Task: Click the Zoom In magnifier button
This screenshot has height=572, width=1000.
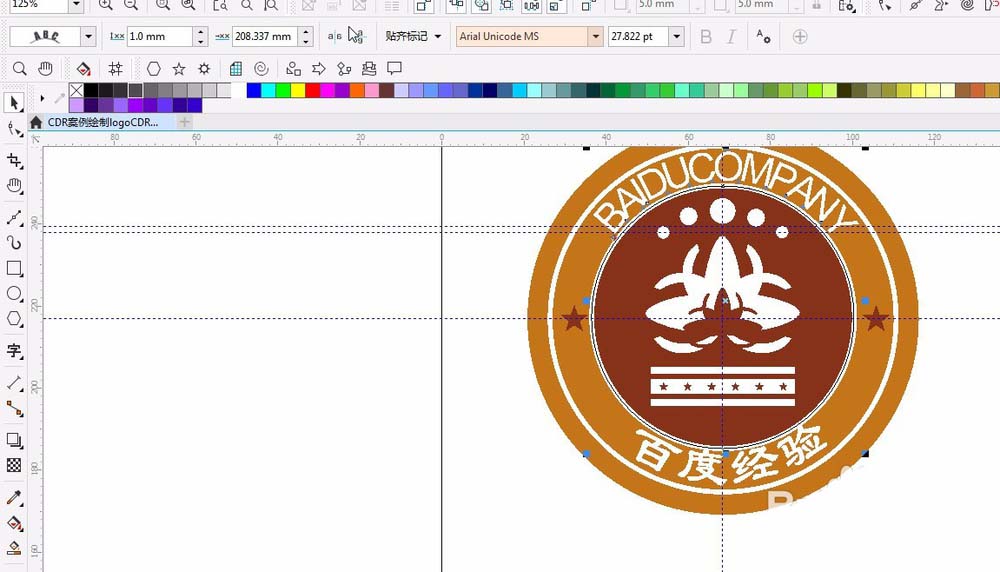Action: 106,5
